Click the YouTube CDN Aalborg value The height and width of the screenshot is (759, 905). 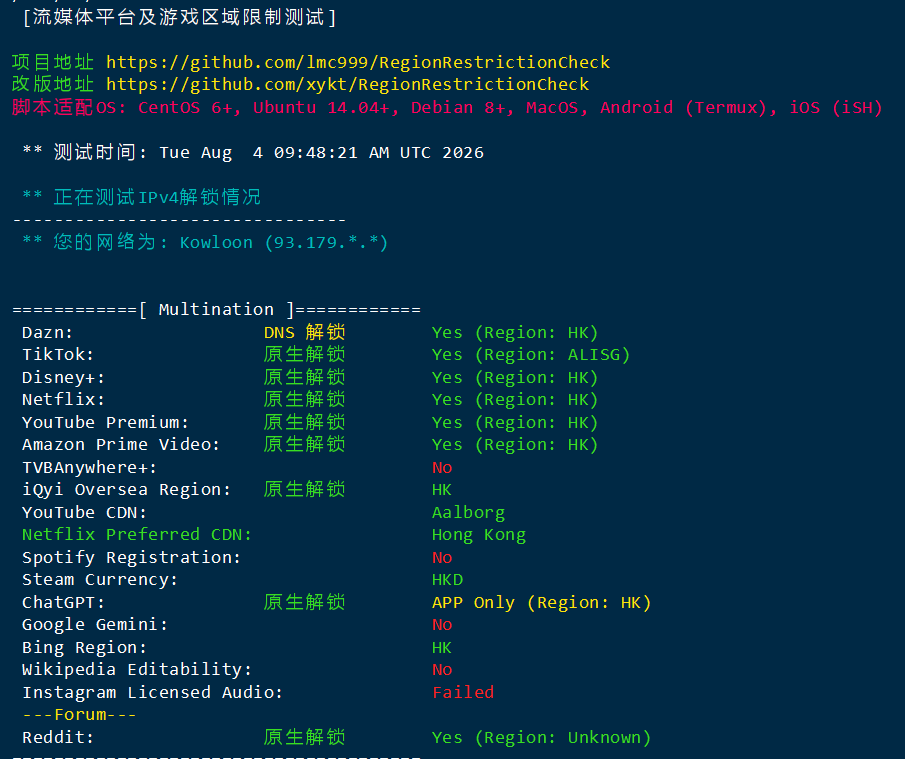coord(468,513)
